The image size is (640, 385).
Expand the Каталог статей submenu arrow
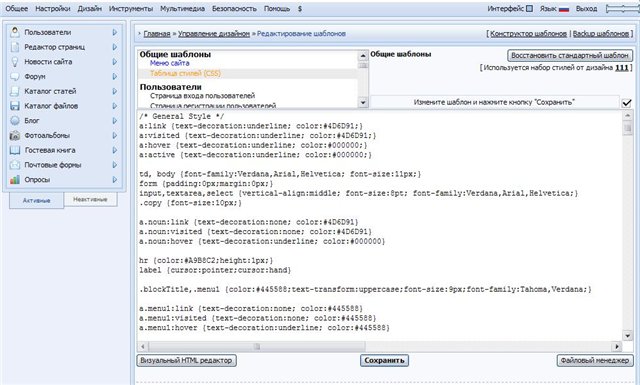[x=115, y=91]
